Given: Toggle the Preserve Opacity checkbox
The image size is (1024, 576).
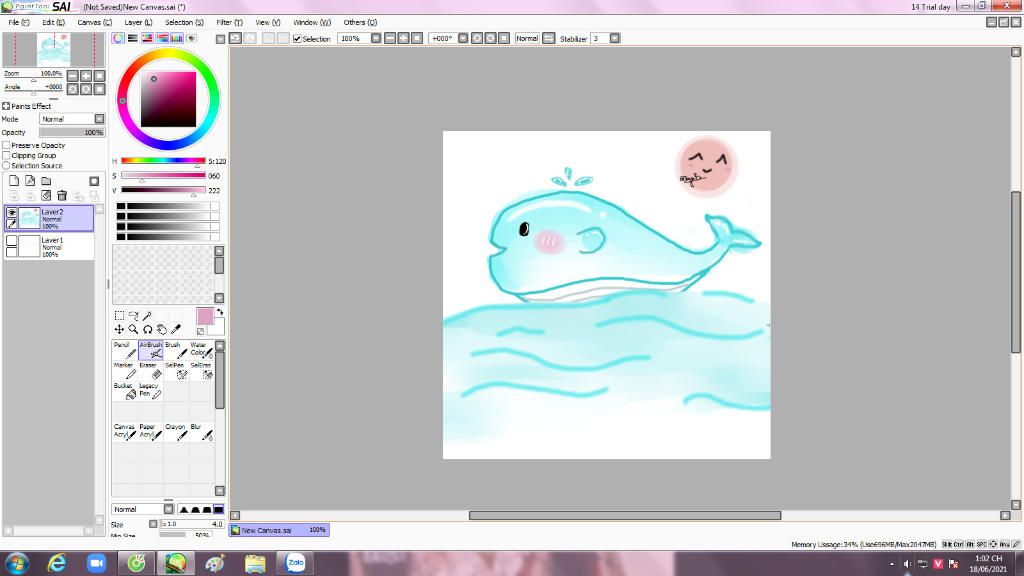Looking at the screenshot, I should tap(7, 145).
